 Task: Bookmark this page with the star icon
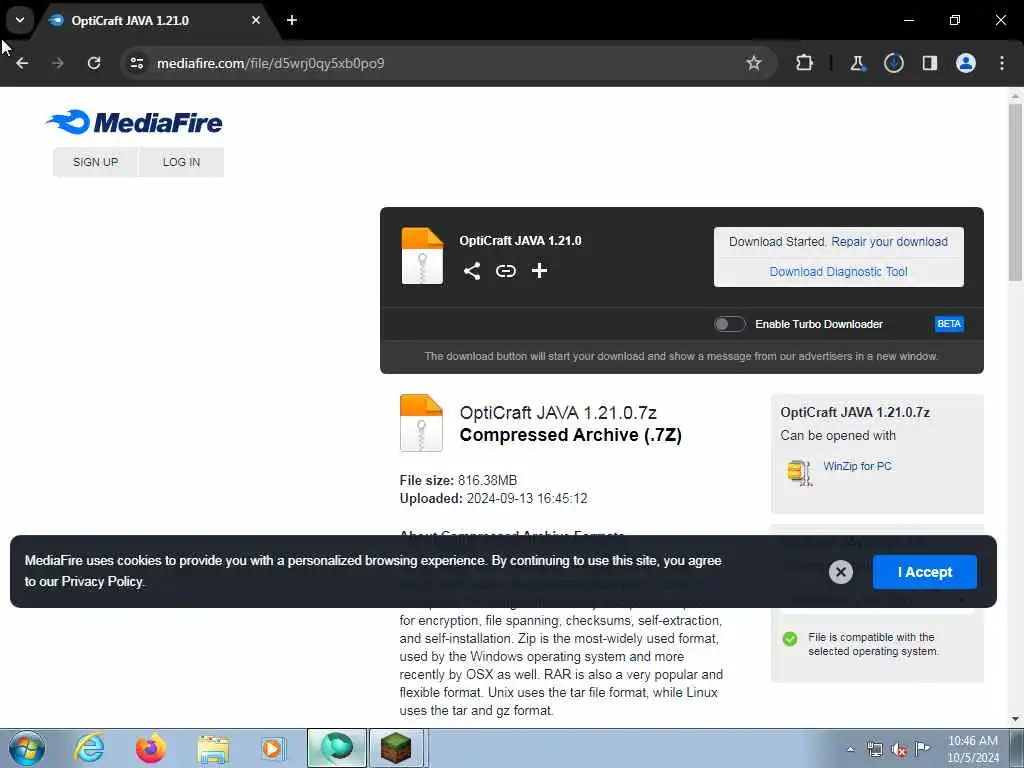[x=754, y=63]
